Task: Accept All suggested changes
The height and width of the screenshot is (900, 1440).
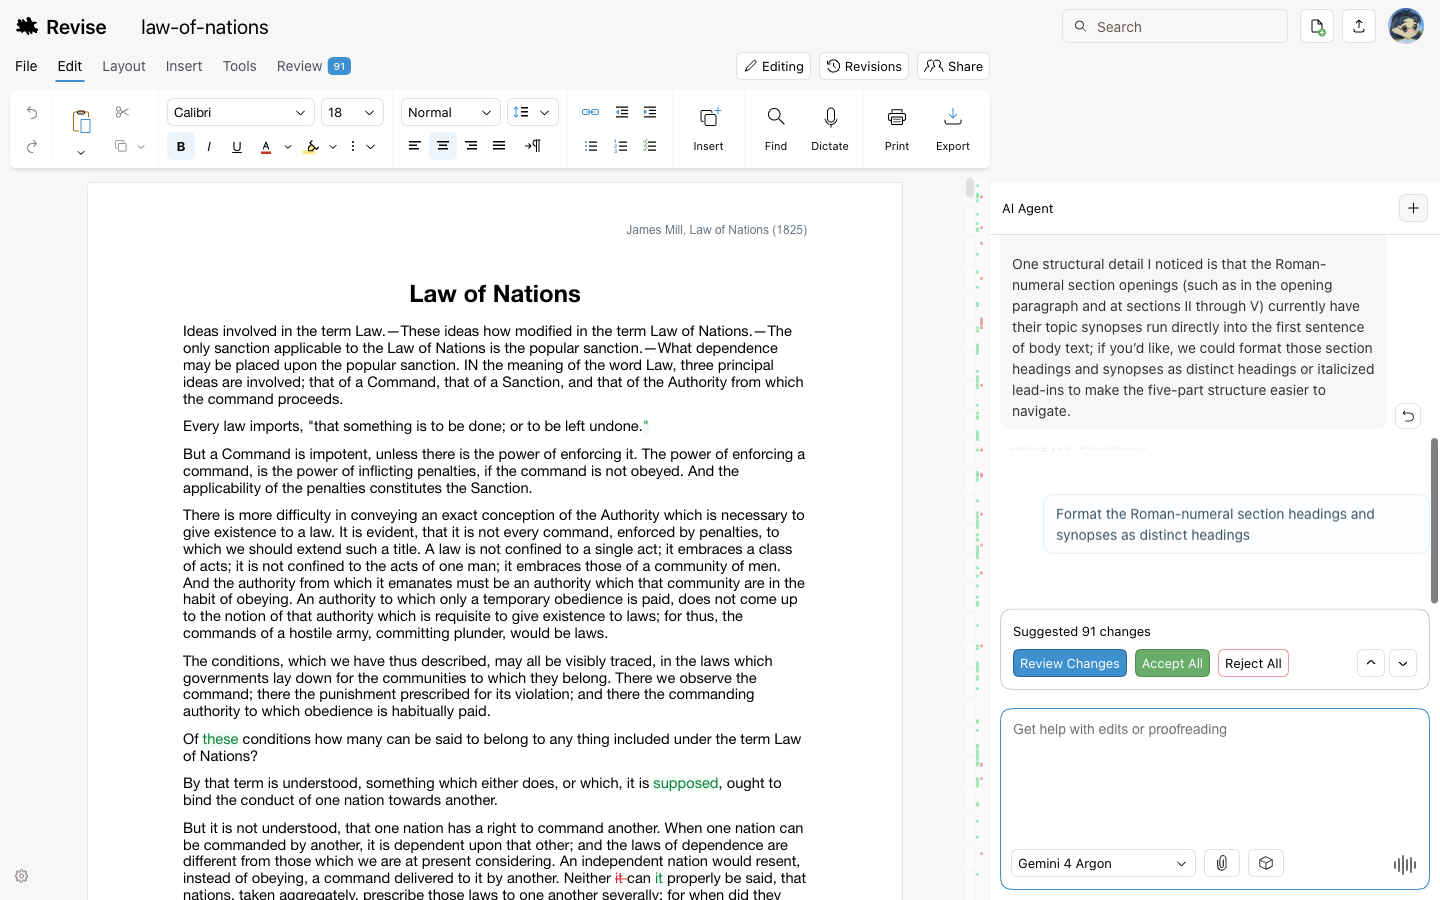Action: pos(1172,663)
